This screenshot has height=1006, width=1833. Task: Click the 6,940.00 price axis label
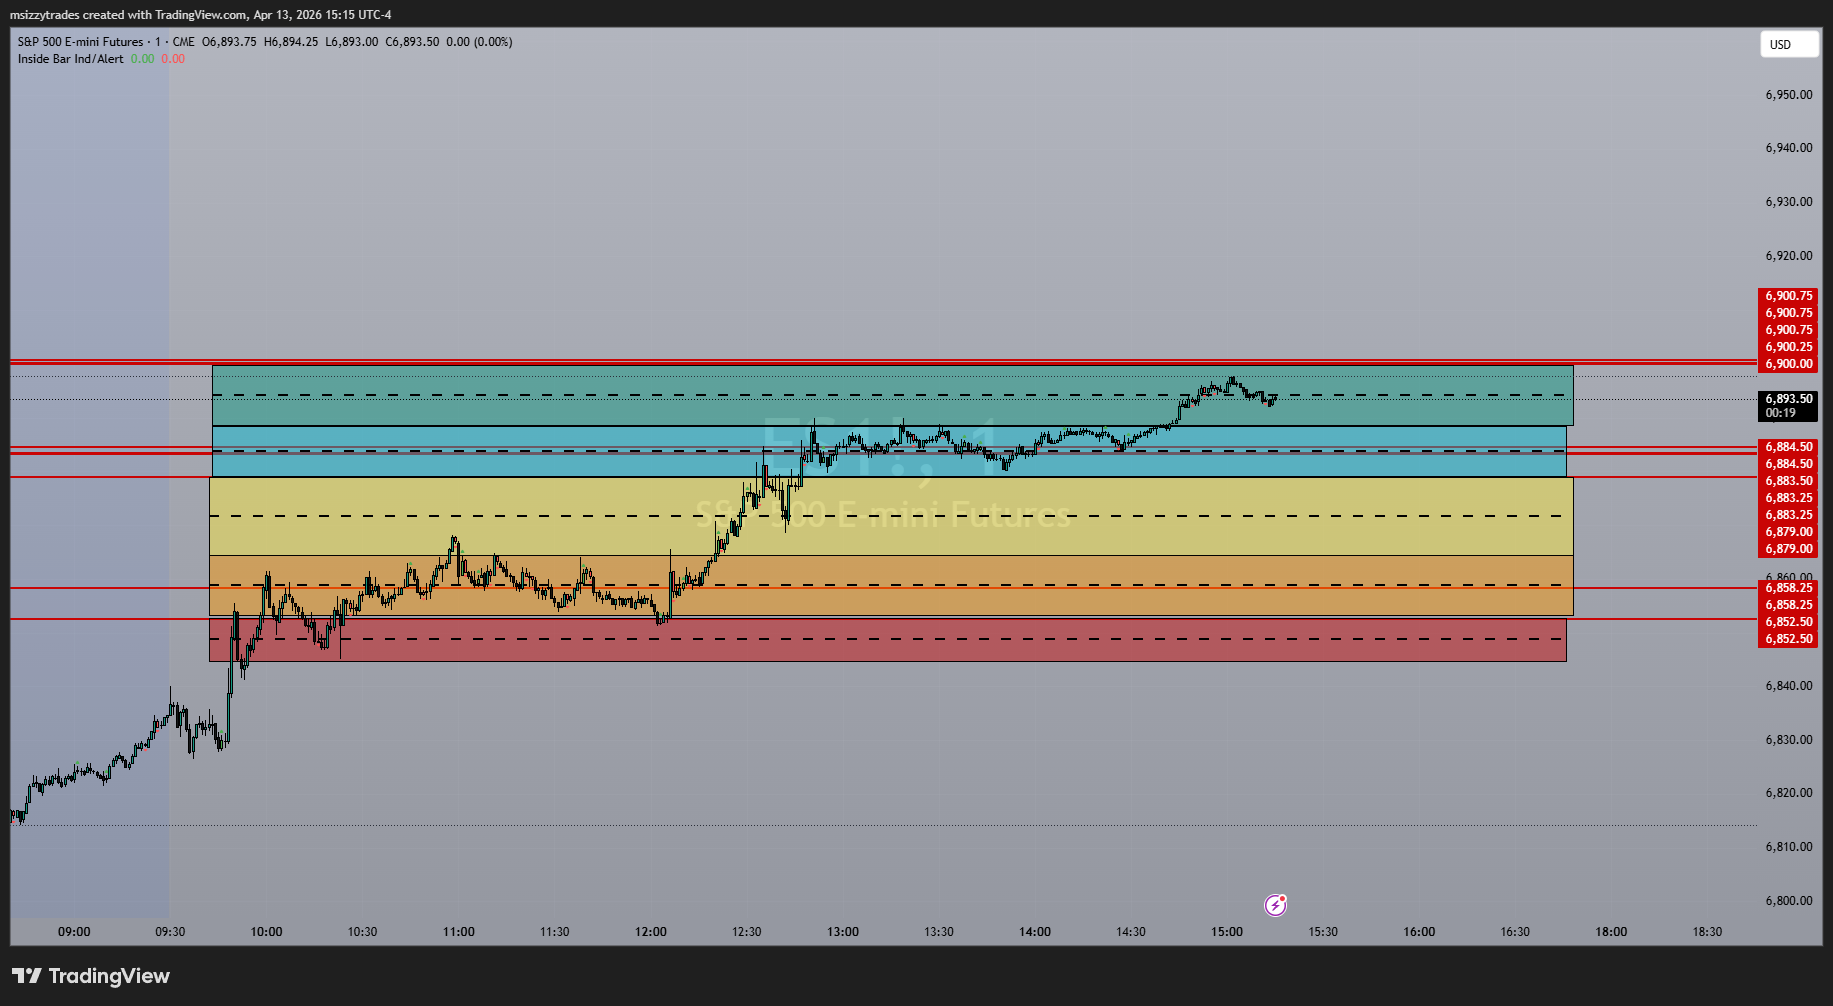click(1788, 148)
